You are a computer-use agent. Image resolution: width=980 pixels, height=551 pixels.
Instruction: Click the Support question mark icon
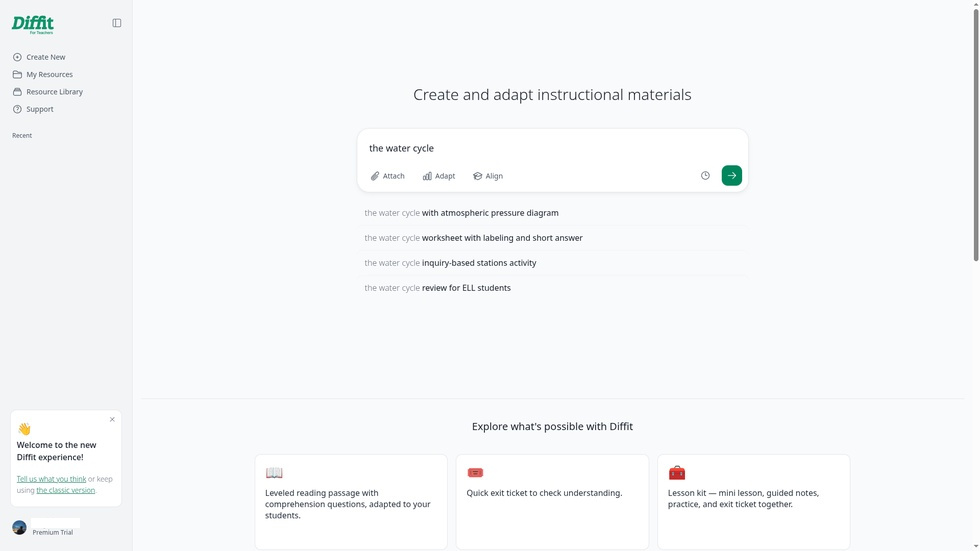tap(18, 109)
